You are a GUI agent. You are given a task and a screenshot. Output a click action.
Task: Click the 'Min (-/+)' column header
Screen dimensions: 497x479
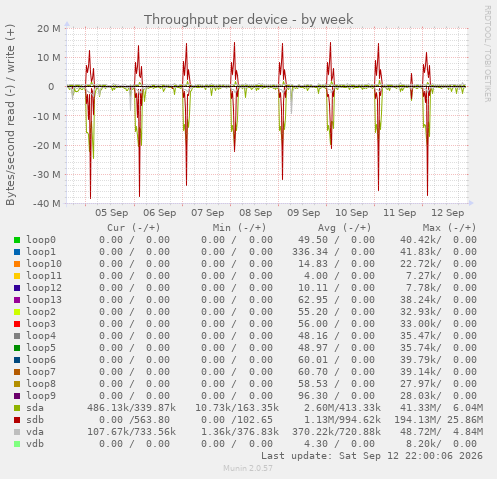click(240, 228)
